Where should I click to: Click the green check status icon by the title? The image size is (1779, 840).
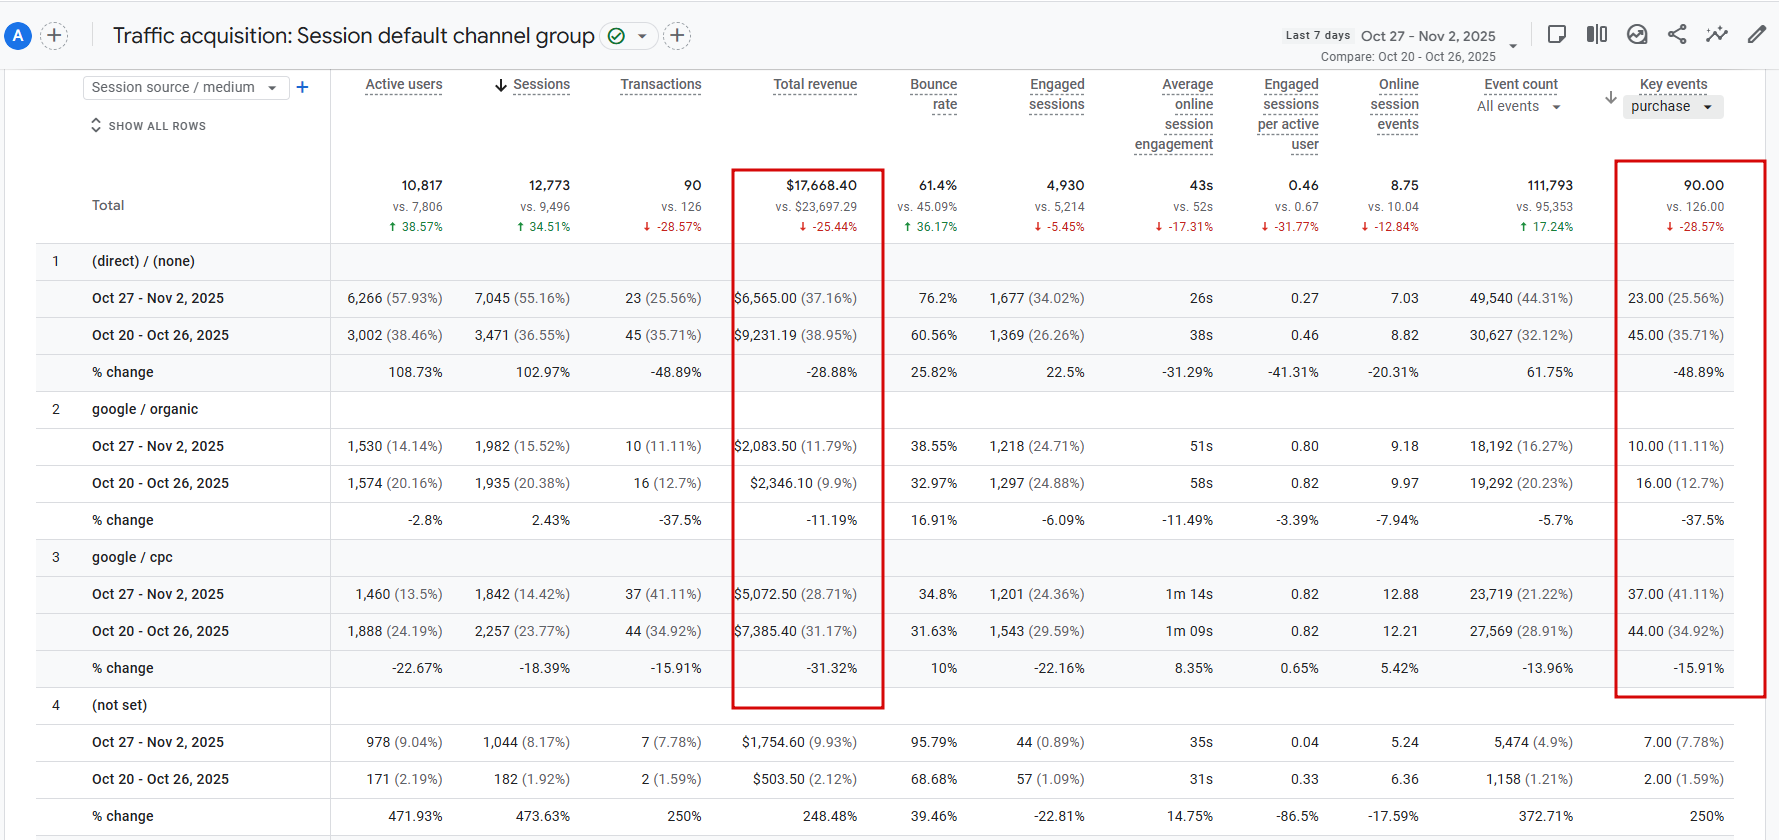617,36
